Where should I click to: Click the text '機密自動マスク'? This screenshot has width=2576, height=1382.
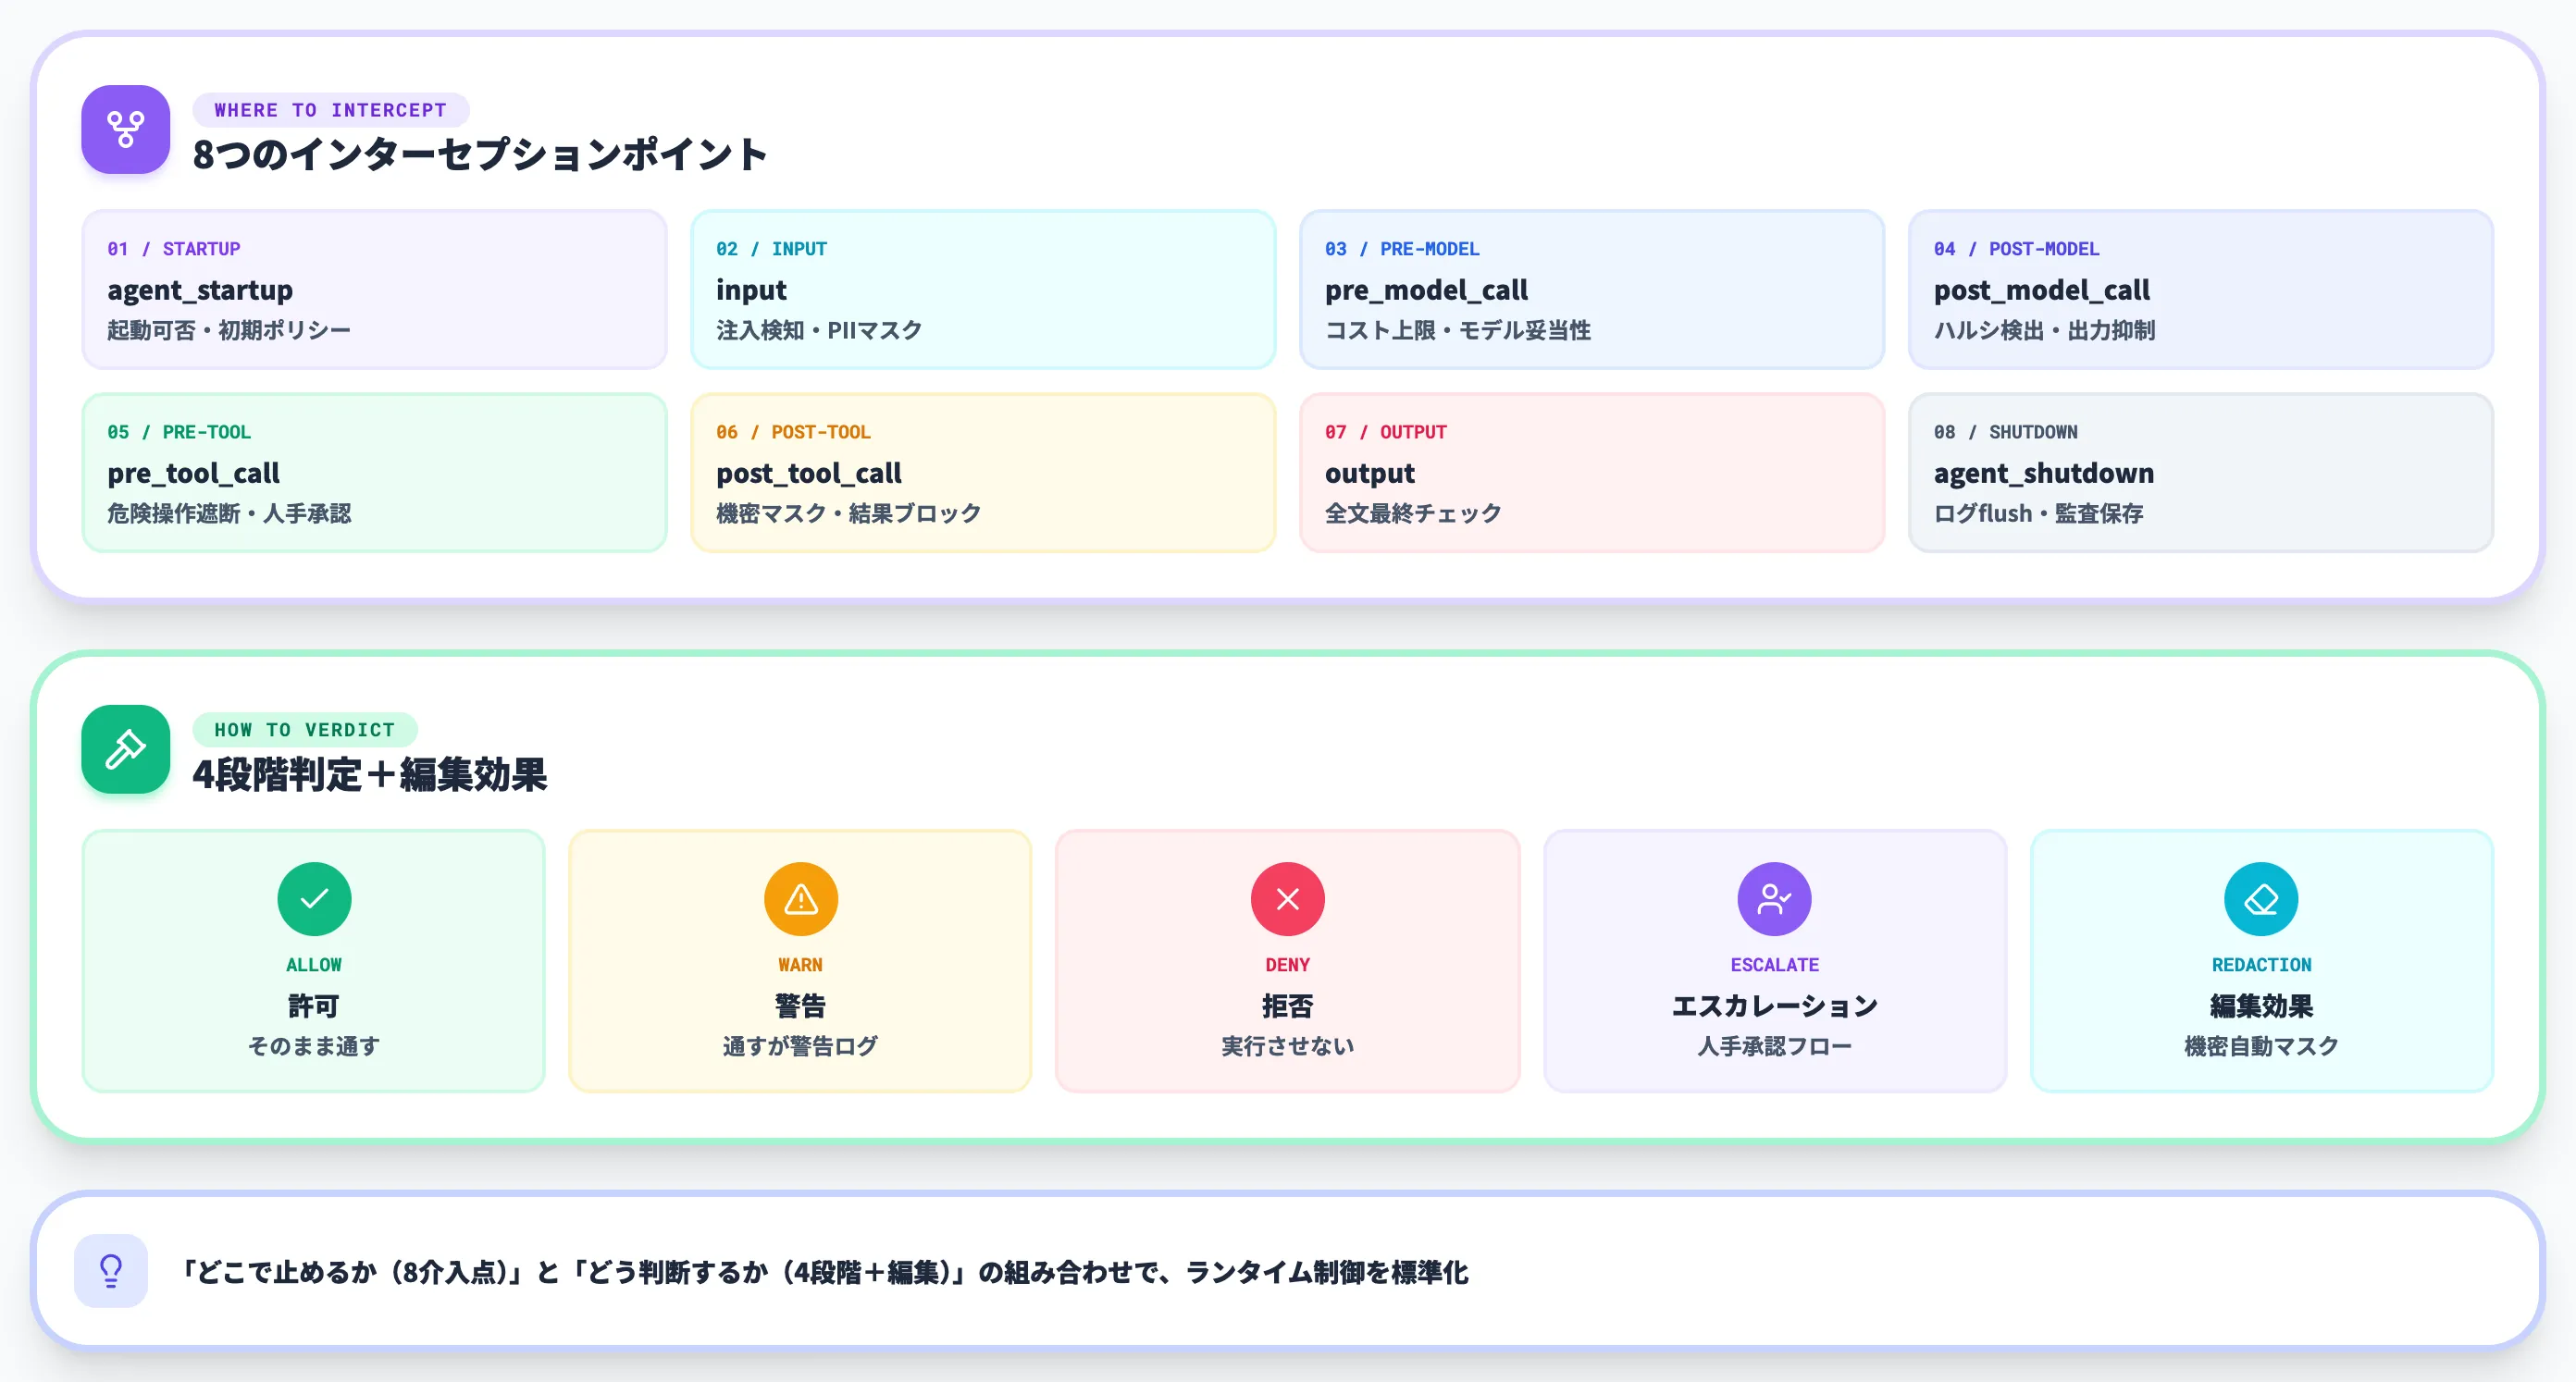pyautogui.click(x=2261, y=1046)
